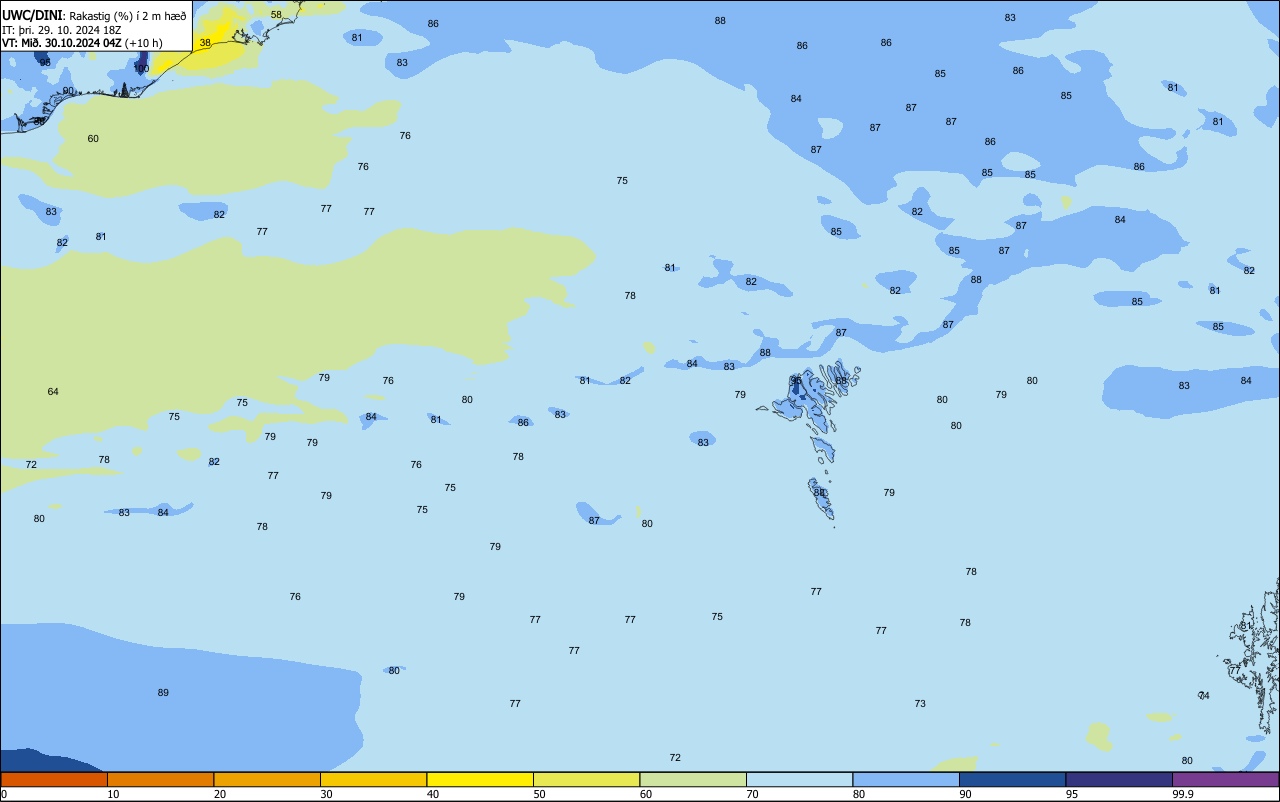
Task: Click the 60 value in the green region
Action: click(x=93, y=139)
